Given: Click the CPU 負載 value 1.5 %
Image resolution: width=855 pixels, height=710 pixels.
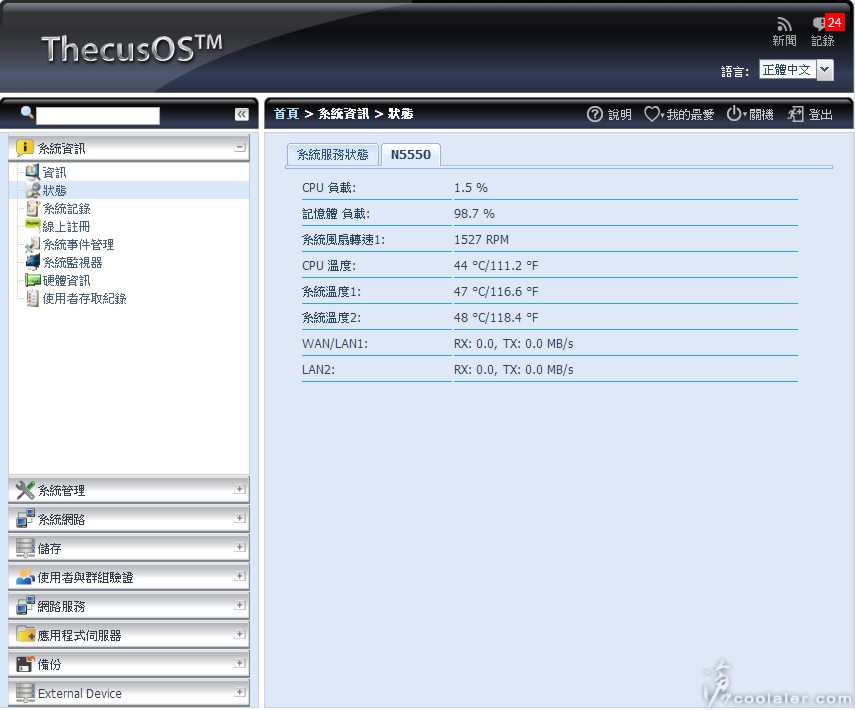Looking at the screenshot, I should point(471,188).
